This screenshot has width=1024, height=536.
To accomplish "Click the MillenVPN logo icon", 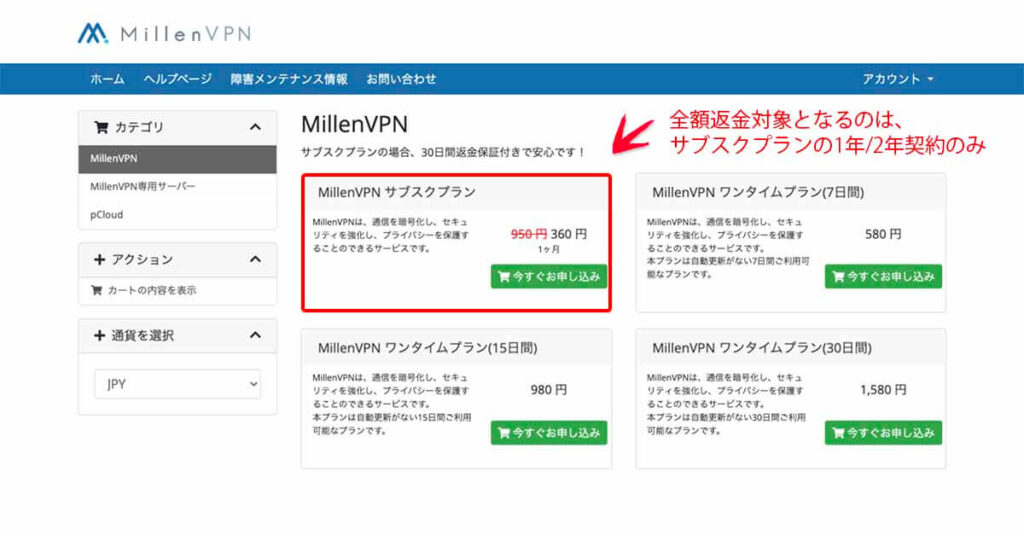I will tap(93, 33).
